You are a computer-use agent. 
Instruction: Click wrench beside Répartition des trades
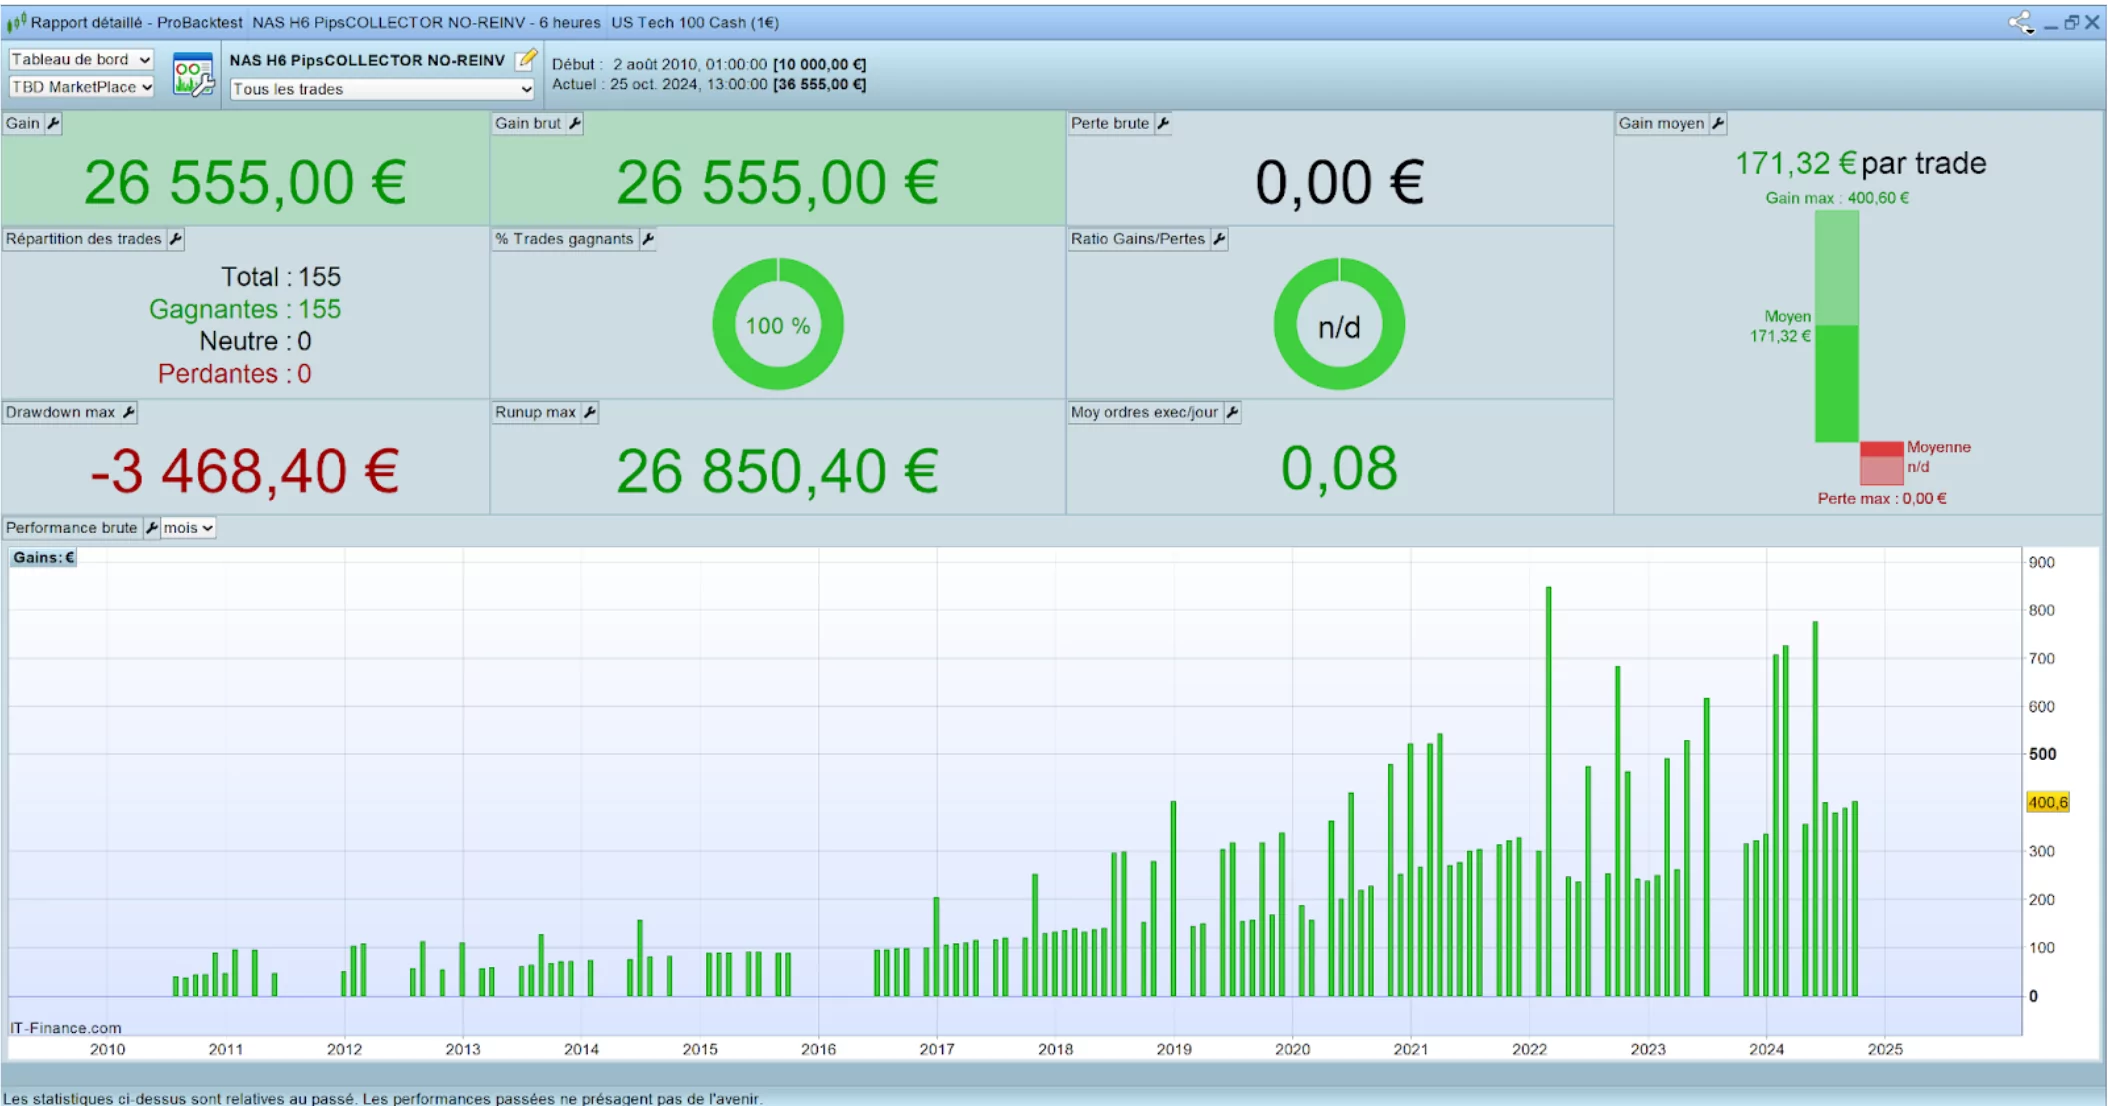(x=176, y=239)
